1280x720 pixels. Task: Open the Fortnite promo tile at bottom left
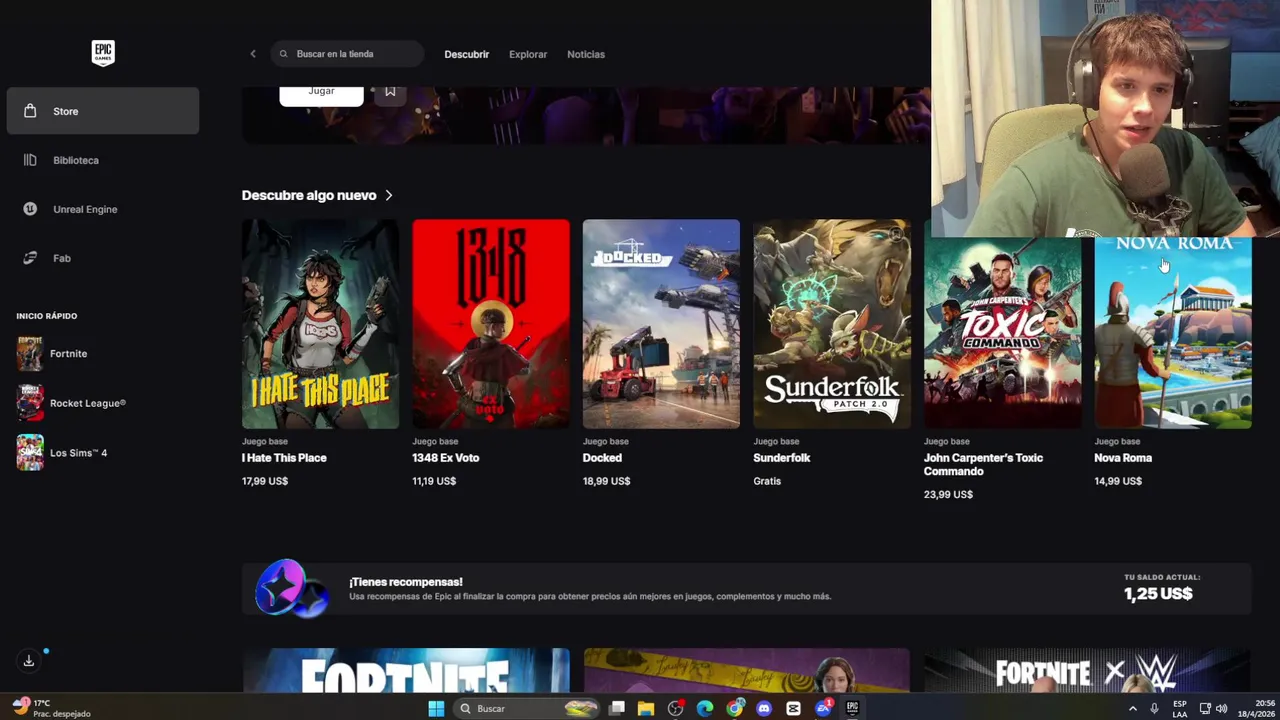coord(406,670)
